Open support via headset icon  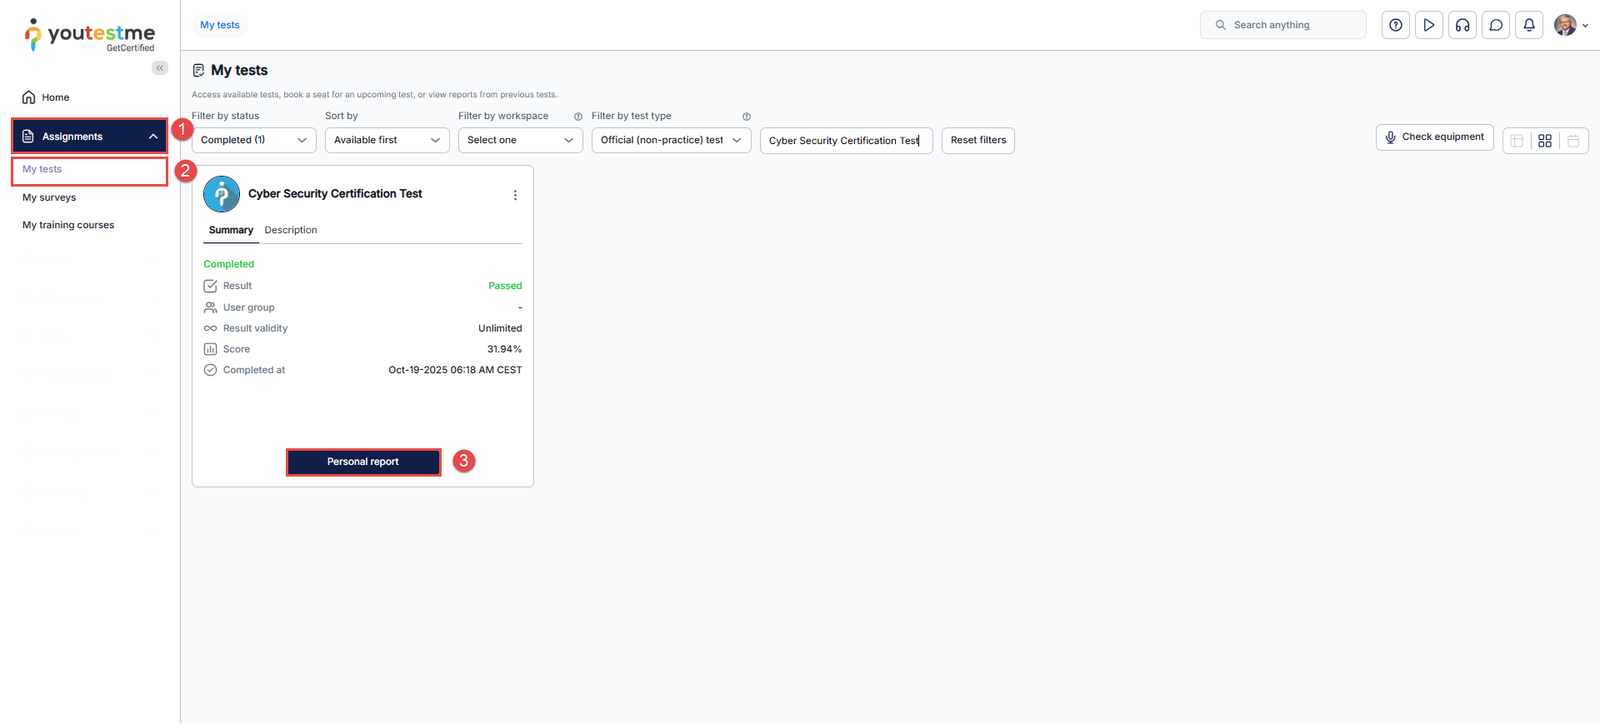[x=1462, y=25]
